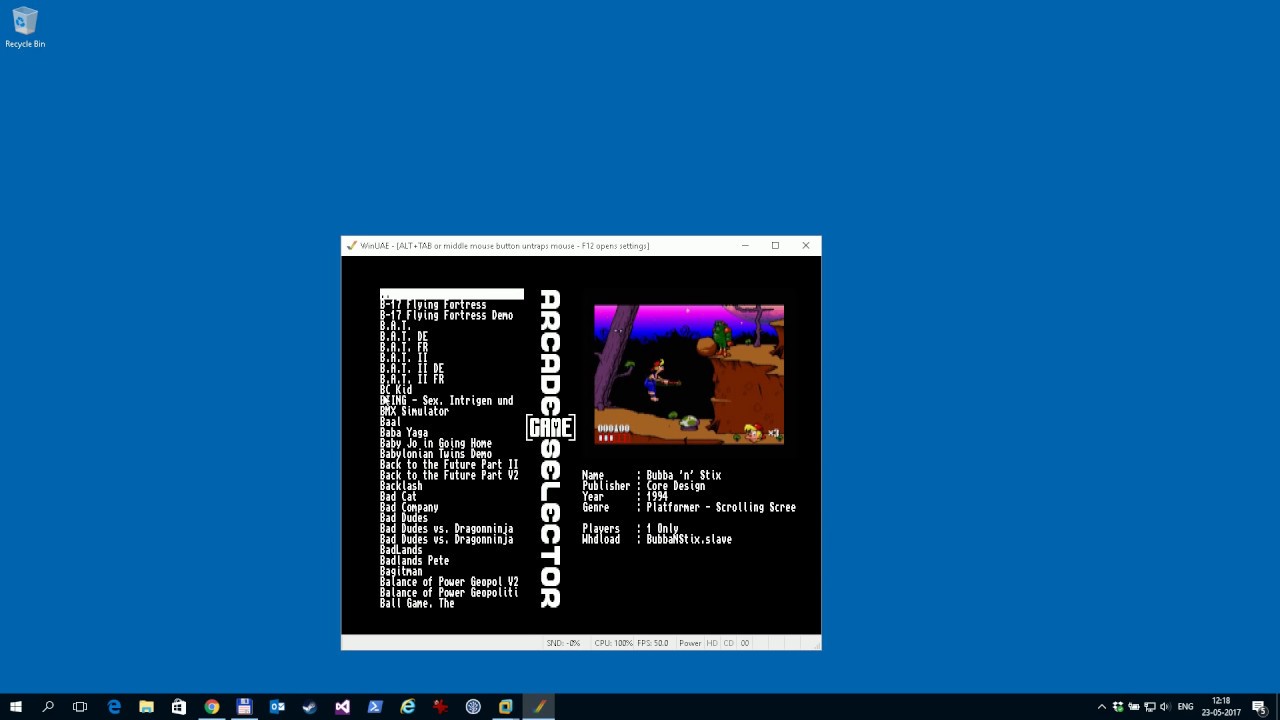
Task: Open the Action Center notifications
Action: [1259, 707]
